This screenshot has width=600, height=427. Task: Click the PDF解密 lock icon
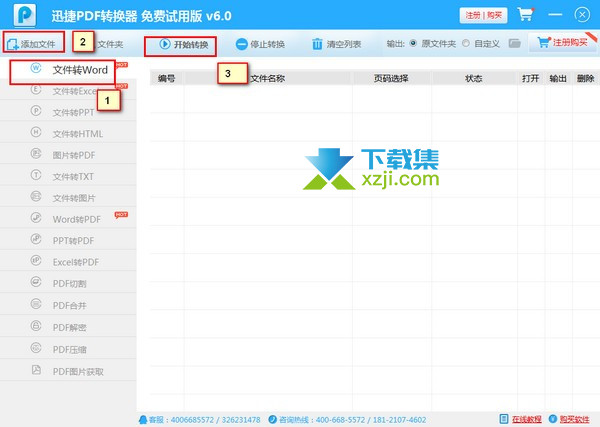[x=36, y=326]
